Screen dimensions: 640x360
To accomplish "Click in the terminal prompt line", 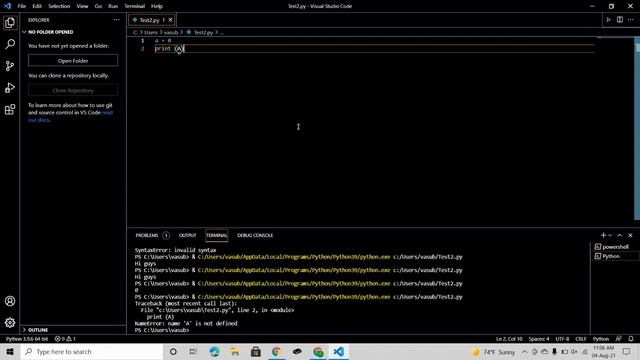I will [162, 330].
